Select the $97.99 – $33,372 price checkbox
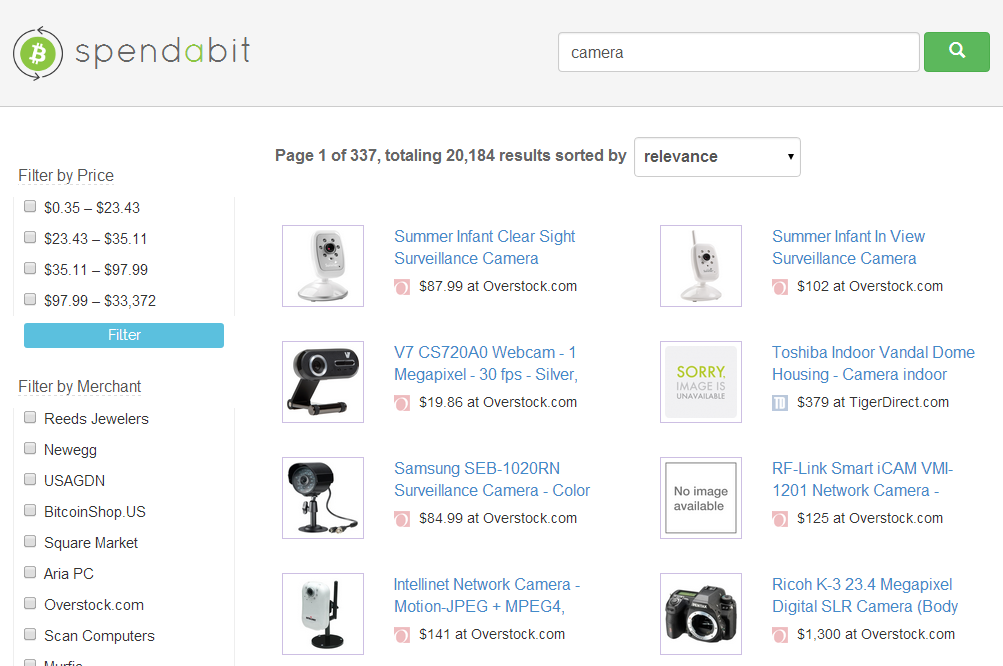1003x666 pixels. tap(30, 299)
